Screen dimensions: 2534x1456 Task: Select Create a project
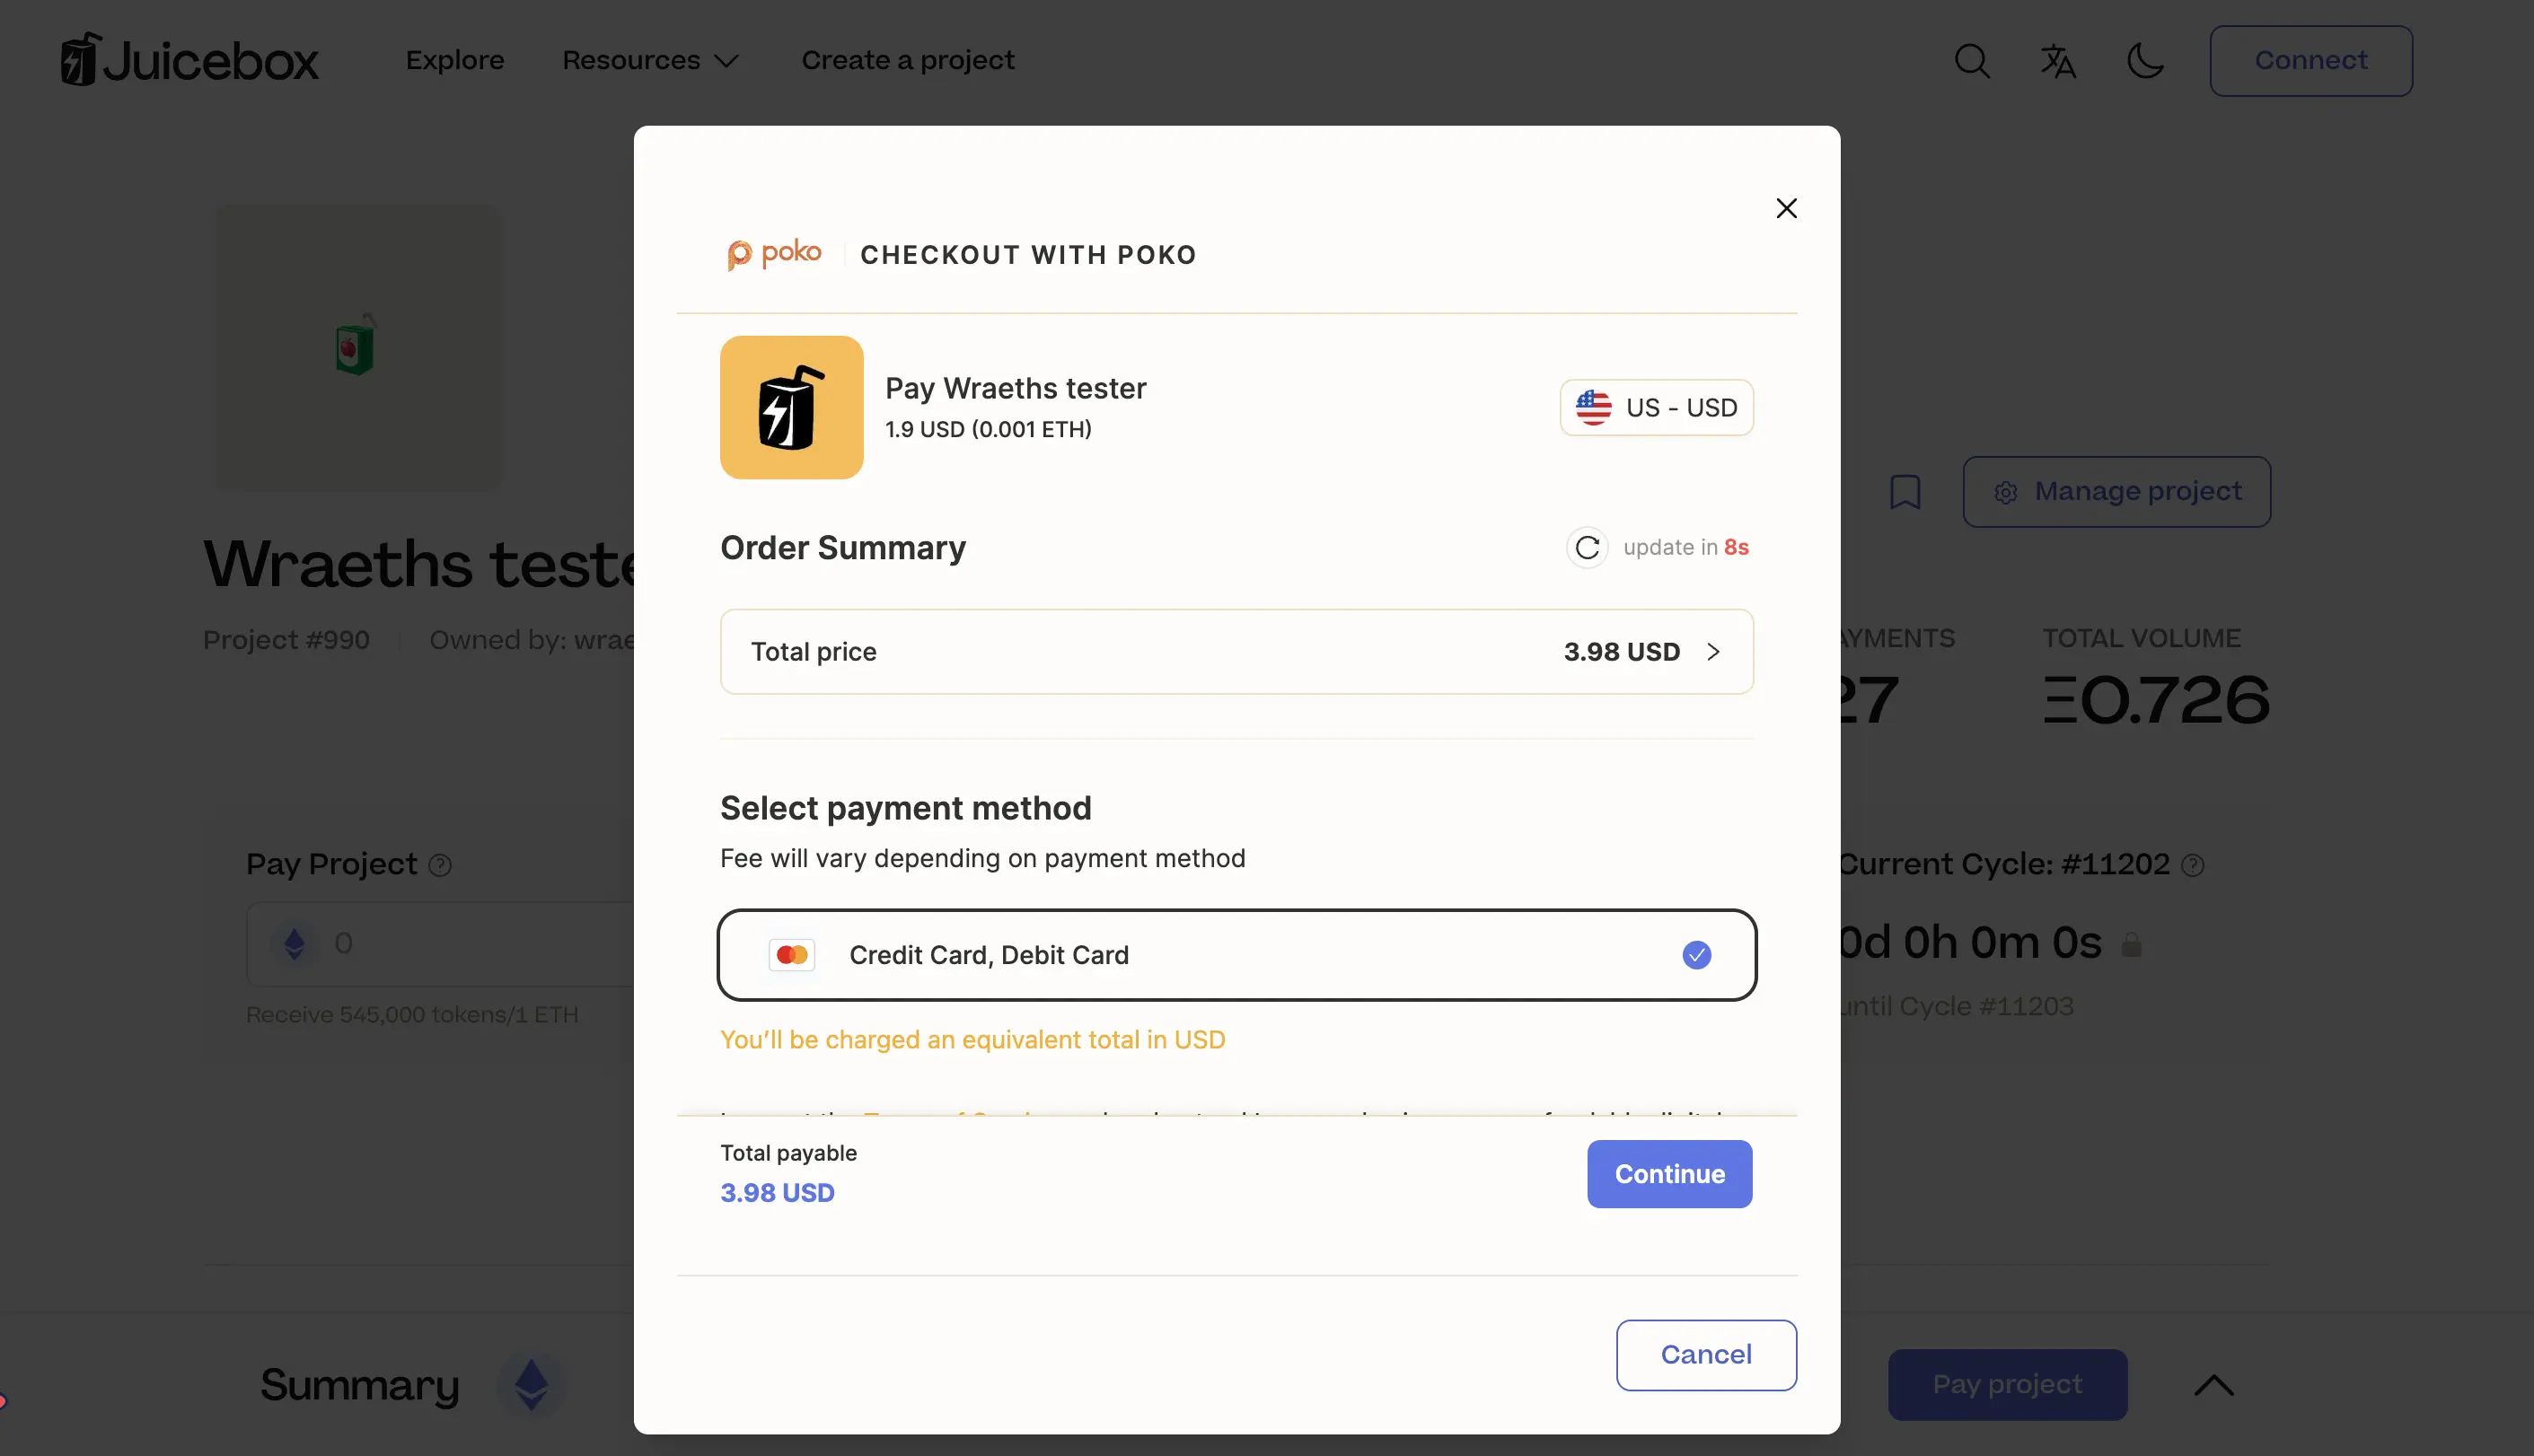908,60
